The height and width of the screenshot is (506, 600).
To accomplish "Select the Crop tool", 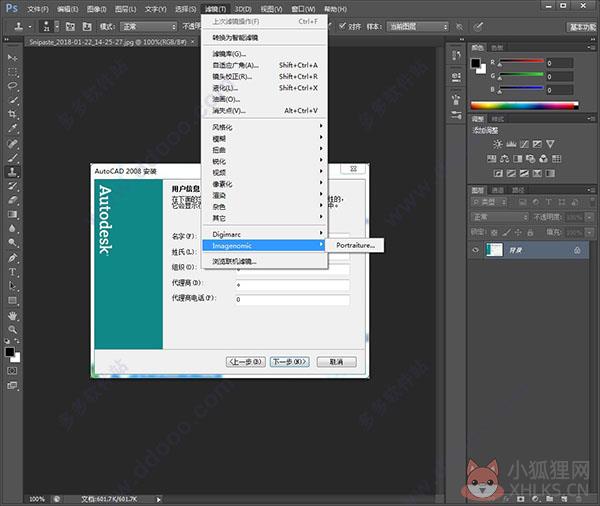I will [x=12, y=114].
